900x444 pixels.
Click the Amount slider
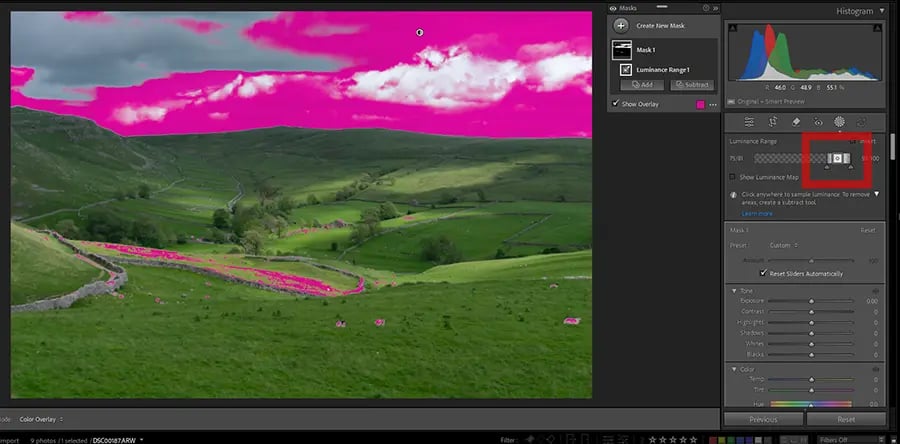click(x=811, y=260)
